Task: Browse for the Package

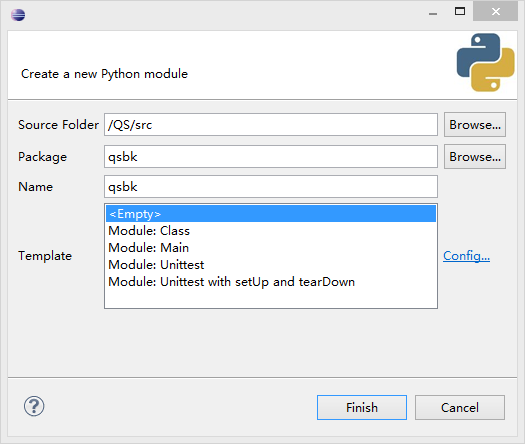Action: point(475,157)
